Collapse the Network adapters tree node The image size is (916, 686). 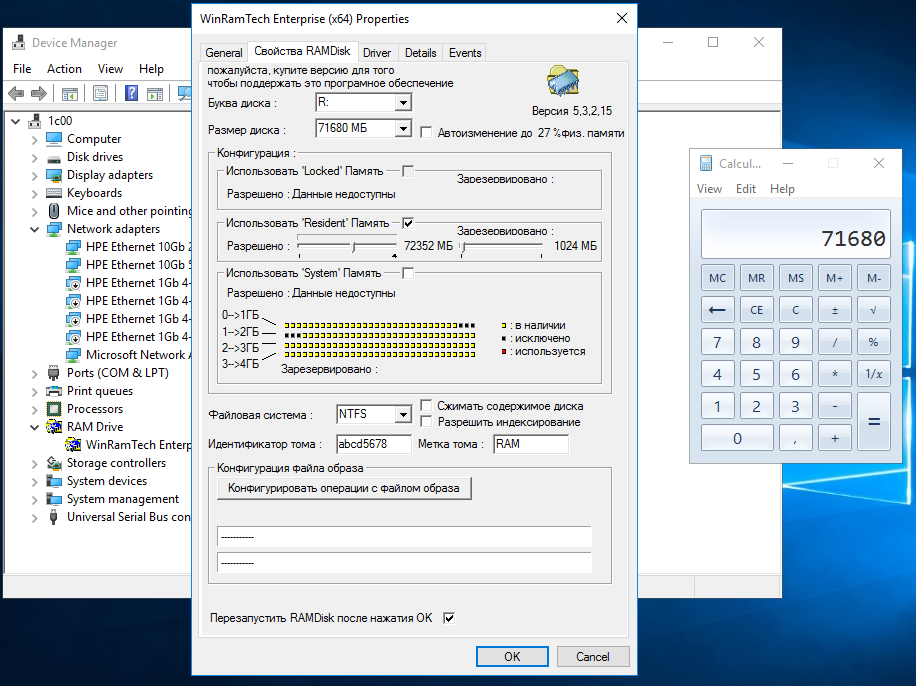click(34, 229)
